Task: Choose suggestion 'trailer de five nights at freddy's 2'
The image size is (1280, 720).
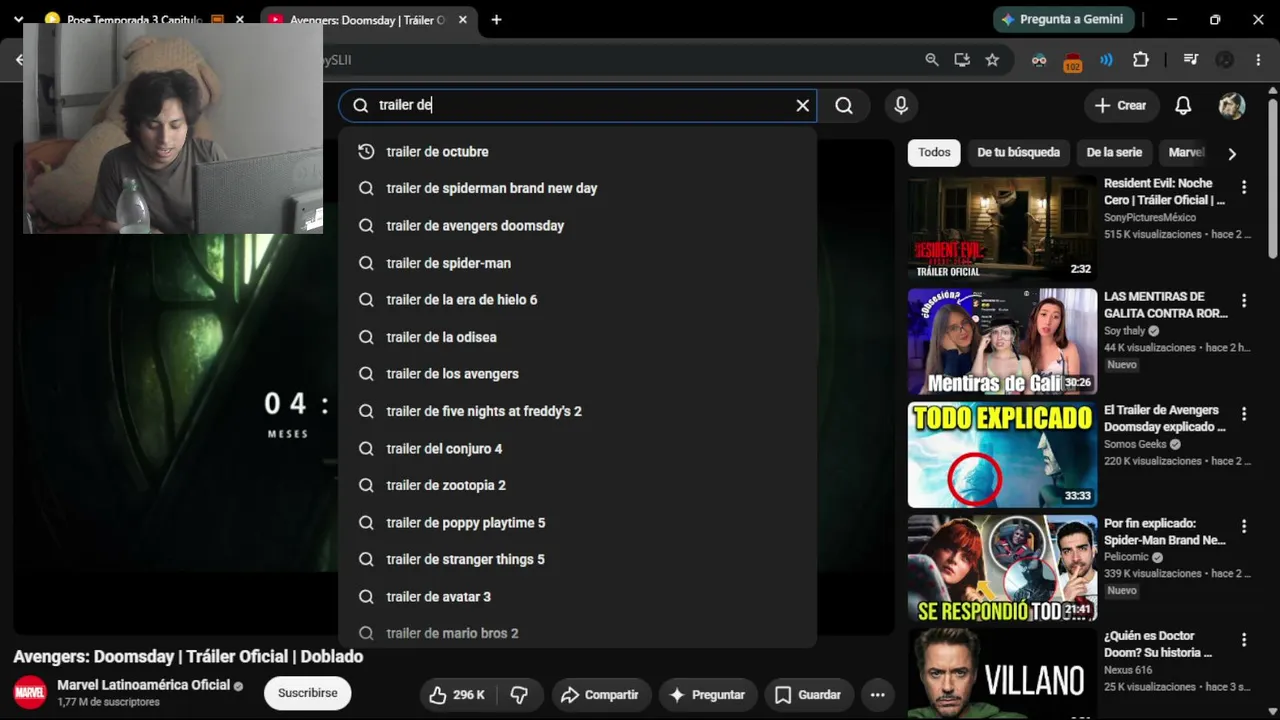Action: pos(578,411)
